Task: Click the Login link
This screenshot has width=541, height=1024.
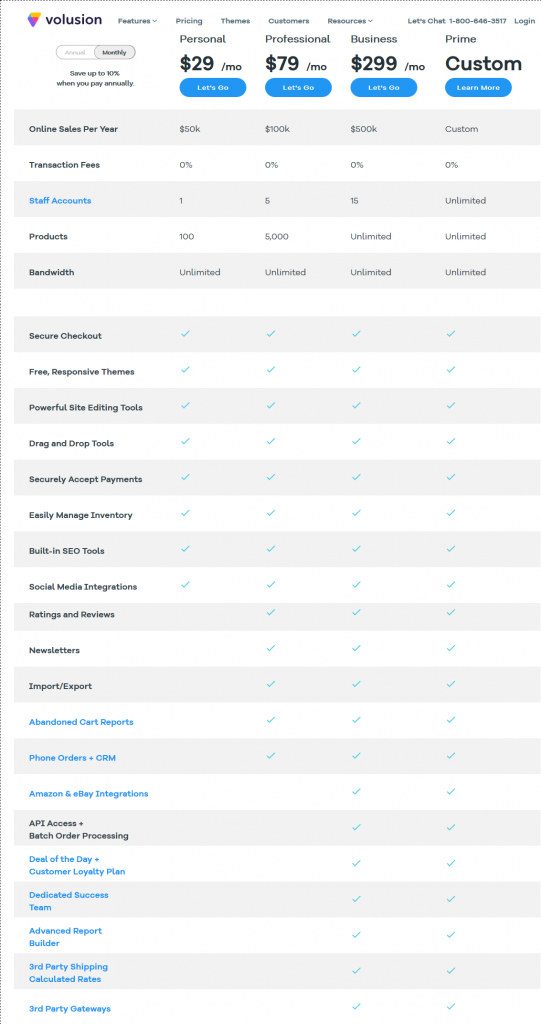Action: tap(525, 21)
